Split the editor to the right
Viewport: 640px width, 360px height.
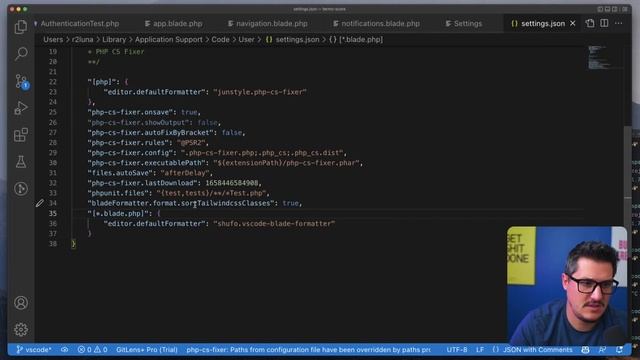(x=604, y=23)
